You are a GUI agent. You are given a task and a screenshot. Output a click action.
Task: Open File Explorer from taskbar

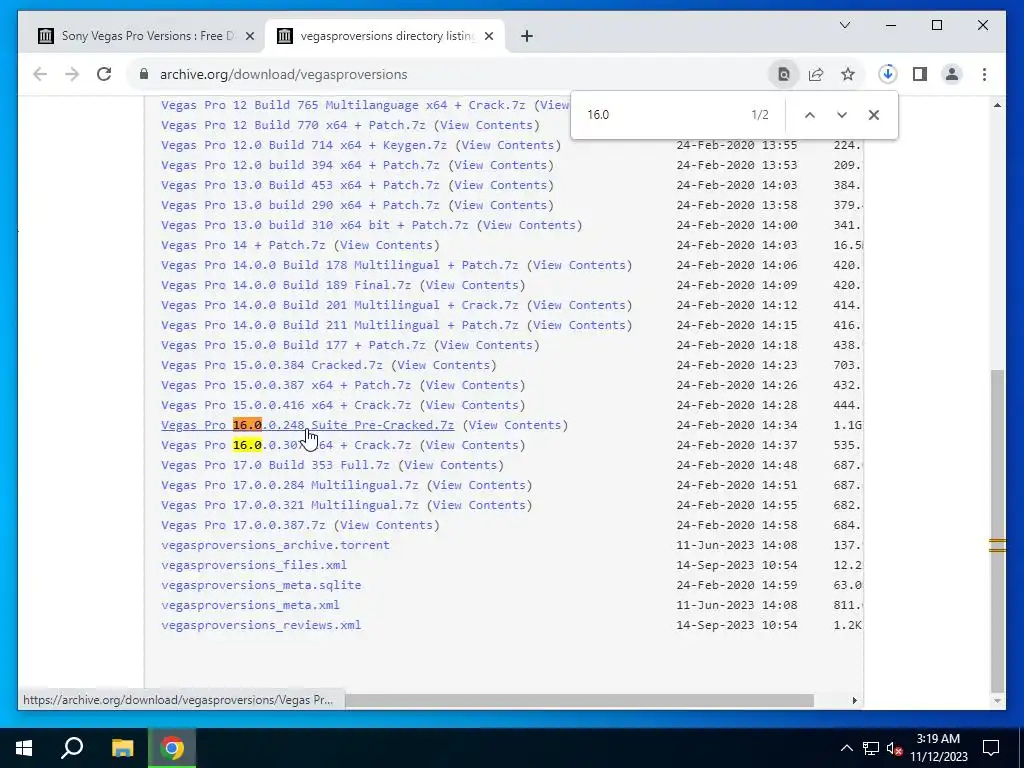122,748
